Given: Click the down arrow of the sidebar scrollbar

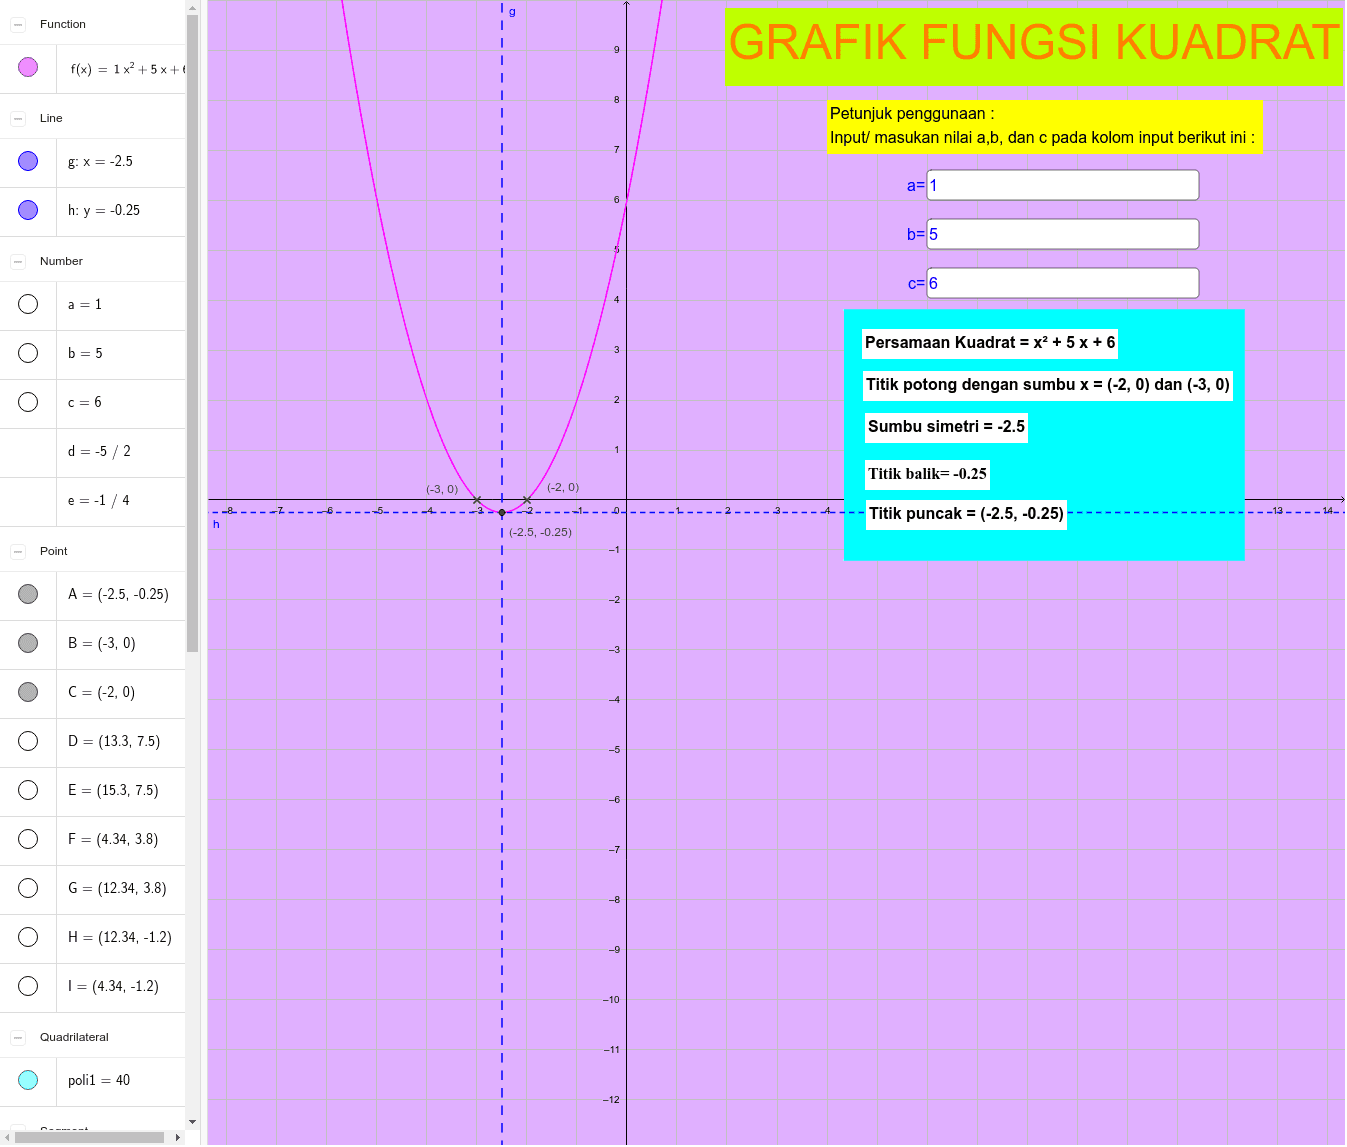Looking at the screenshot, I should pyautogui.click(x=191, y=1121).
